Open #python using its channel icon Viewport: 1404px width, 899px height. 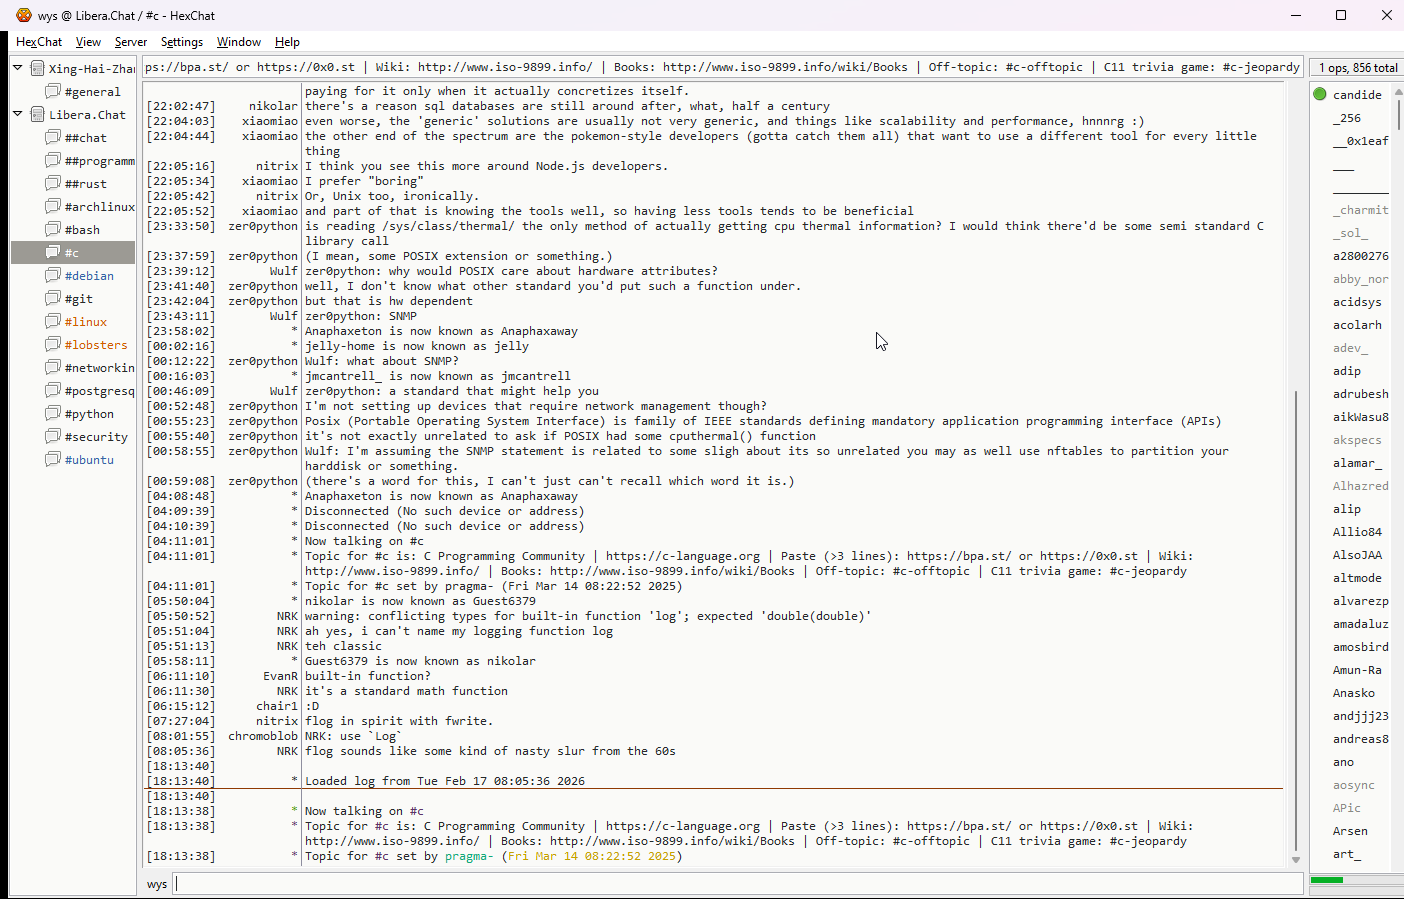[53, 413]
